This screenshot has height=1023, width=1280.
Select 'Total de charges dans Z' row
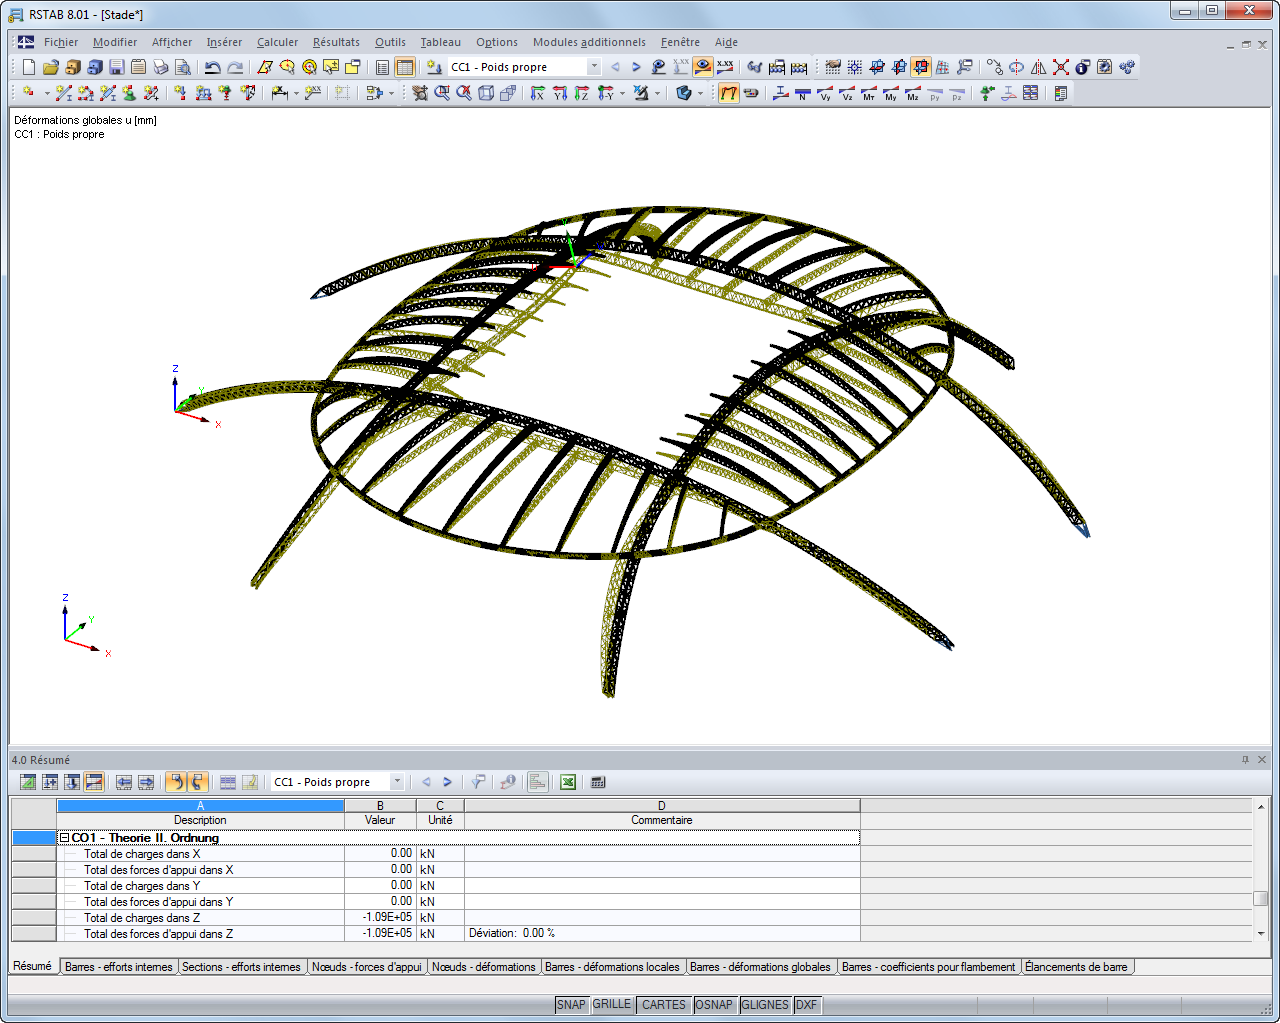click(435, 918)
